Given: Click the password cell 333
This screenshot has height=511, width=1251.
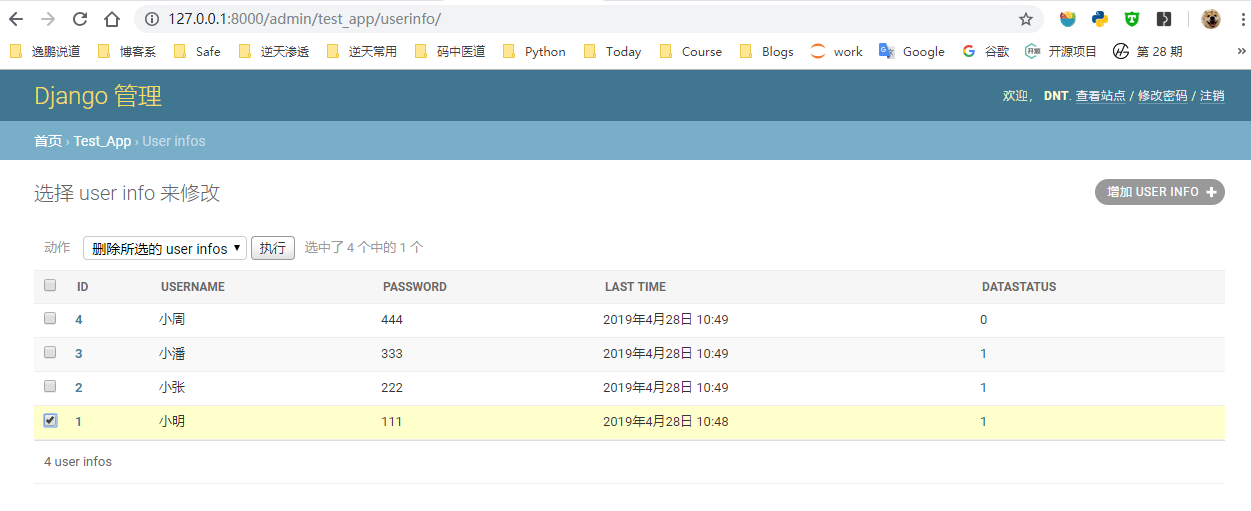Looking at the screenshot, I should coord(392,354).
